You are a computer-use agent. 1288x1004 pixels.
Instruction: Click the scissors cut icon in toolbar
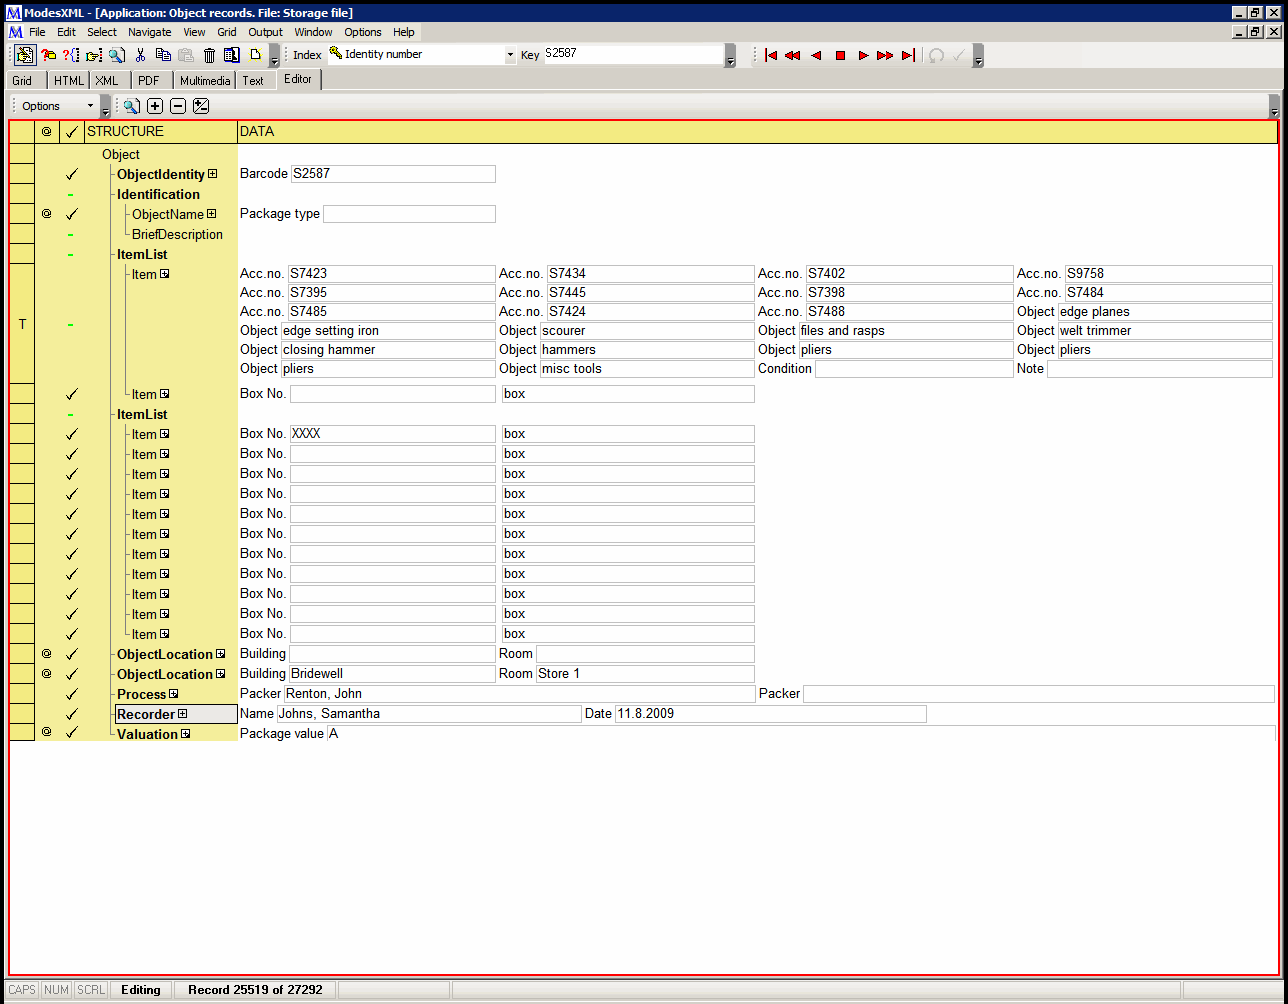click(140, 56)
